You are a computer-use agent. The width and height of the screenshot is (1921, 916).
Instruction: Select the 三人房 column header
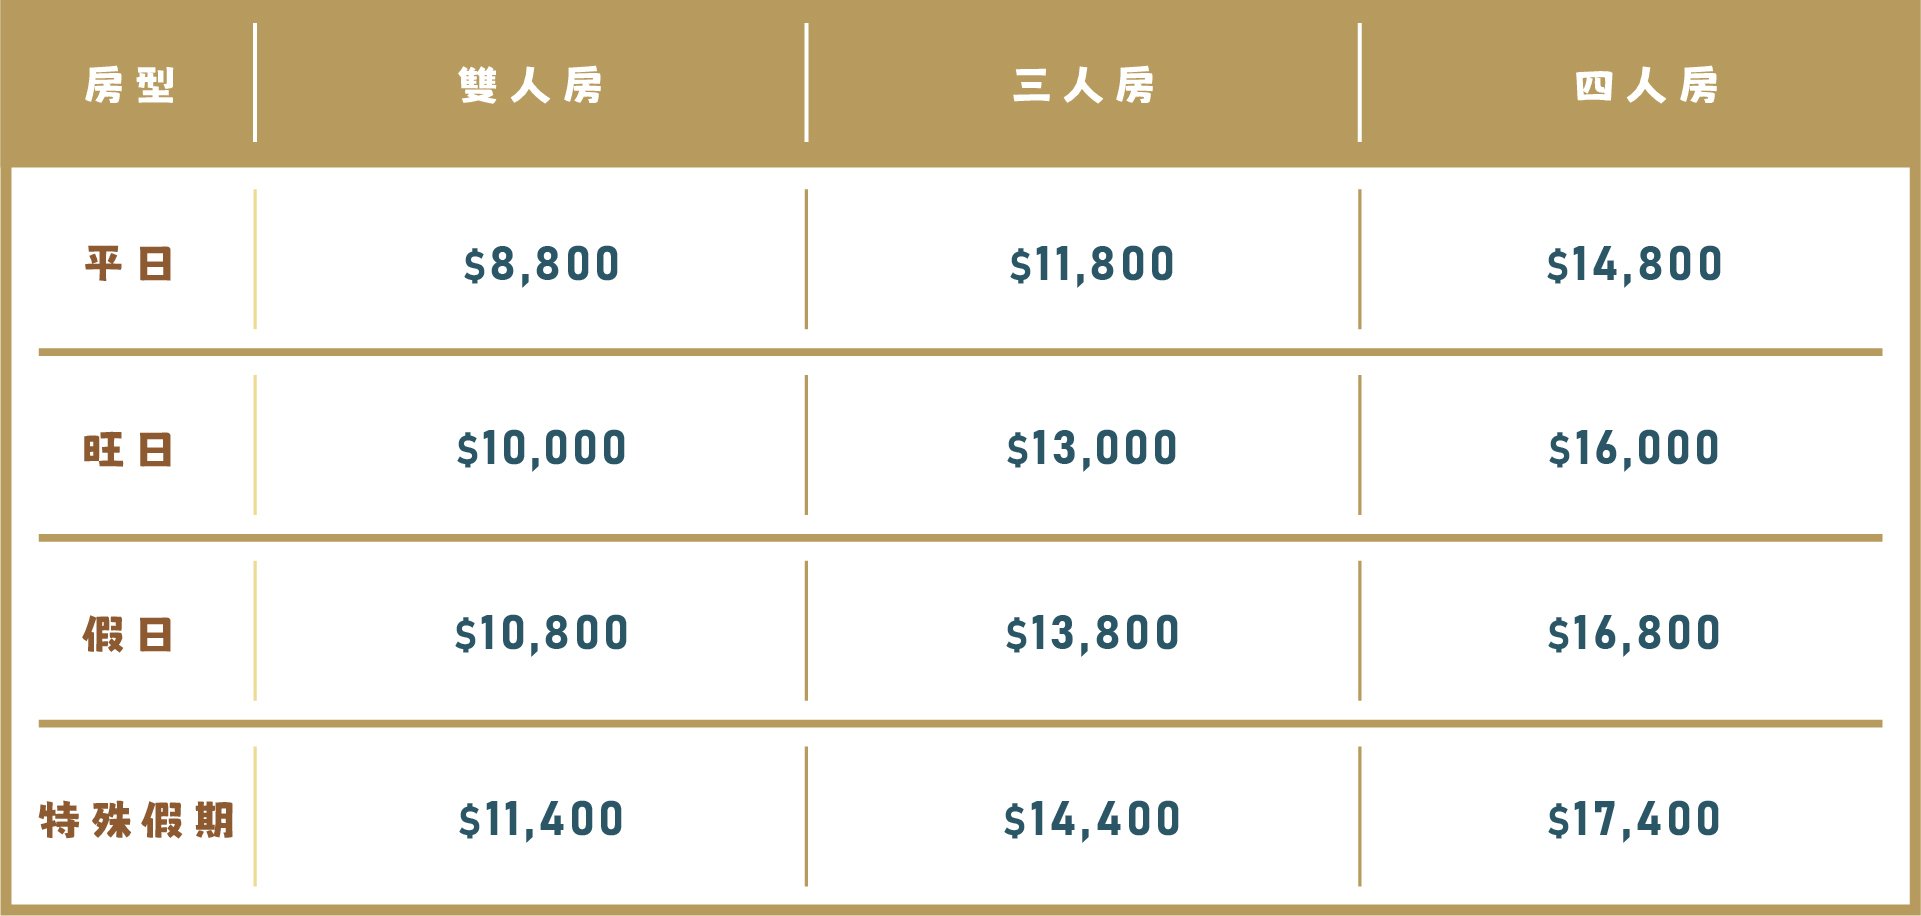click(x=1083, y=85)
